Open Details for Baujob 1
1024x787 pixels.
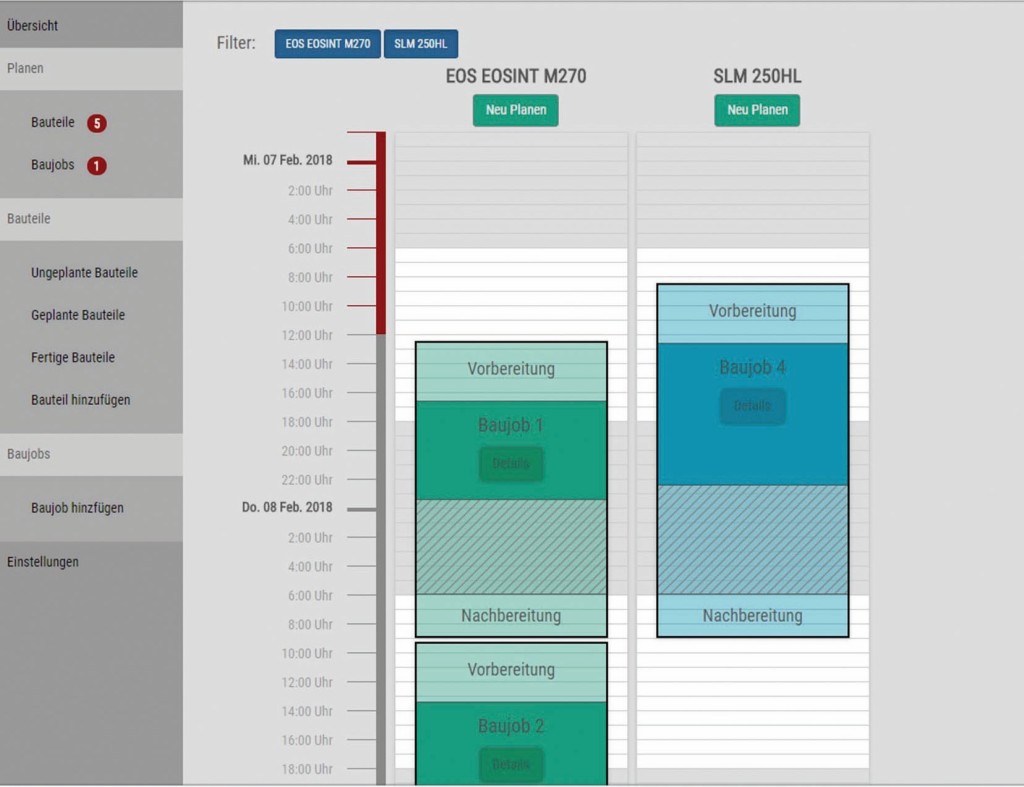point(511,464)
